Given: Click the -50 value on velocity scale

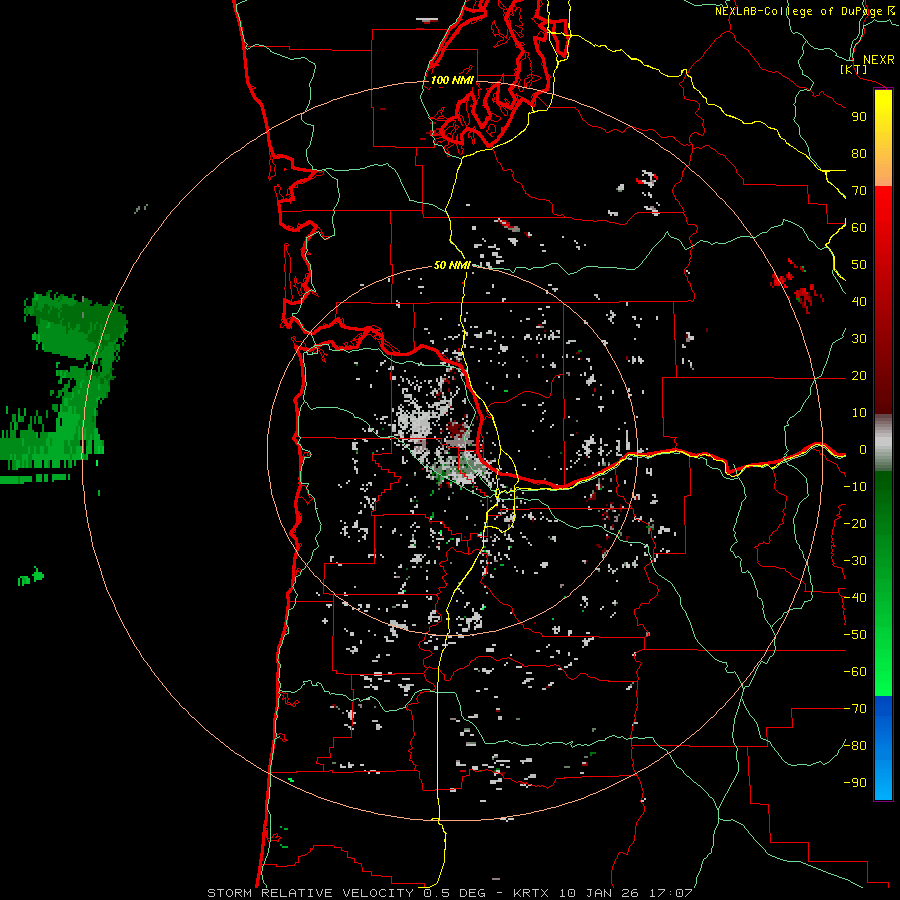Looking at the screenshot, I should 855,635.
